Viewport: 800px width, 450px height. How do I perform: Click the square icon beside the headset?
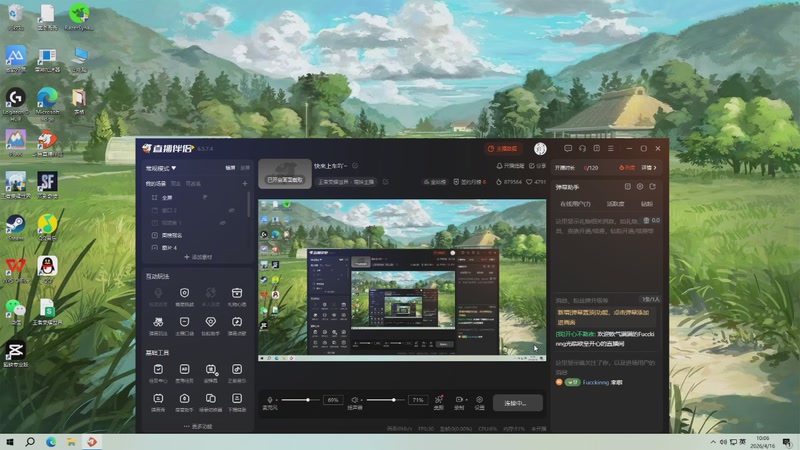pos(596,148)
